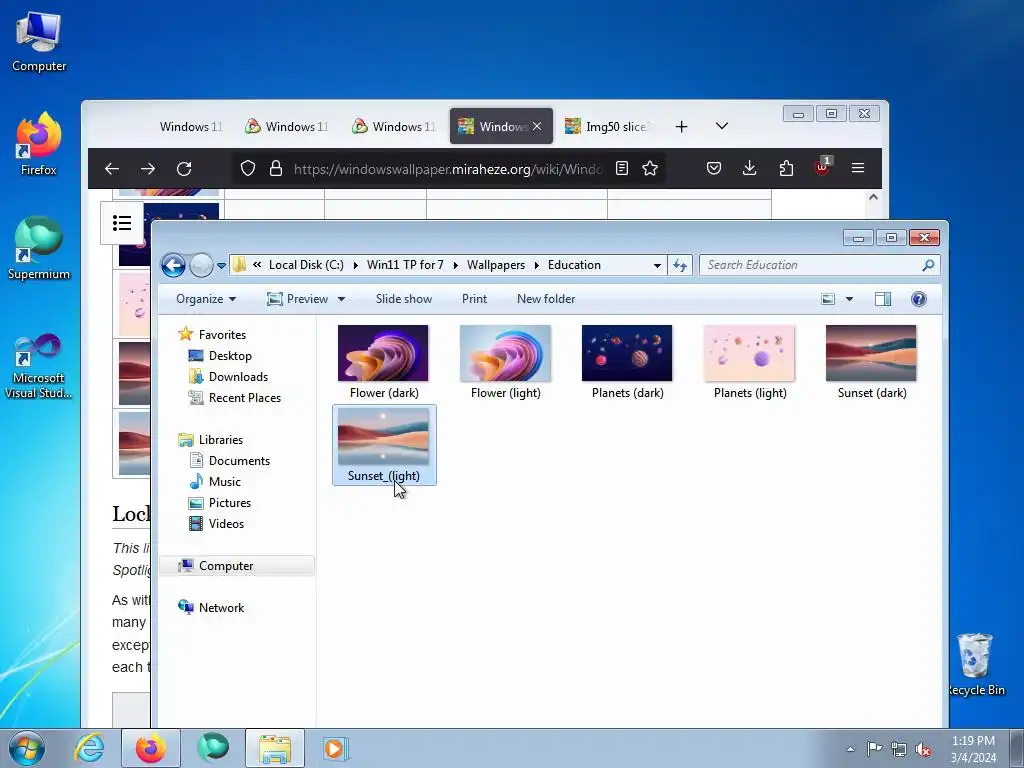Image resolution: width=1024 pixels, height=768 pixels.
Task: Open the Recycle Bin
Action: 976,664
